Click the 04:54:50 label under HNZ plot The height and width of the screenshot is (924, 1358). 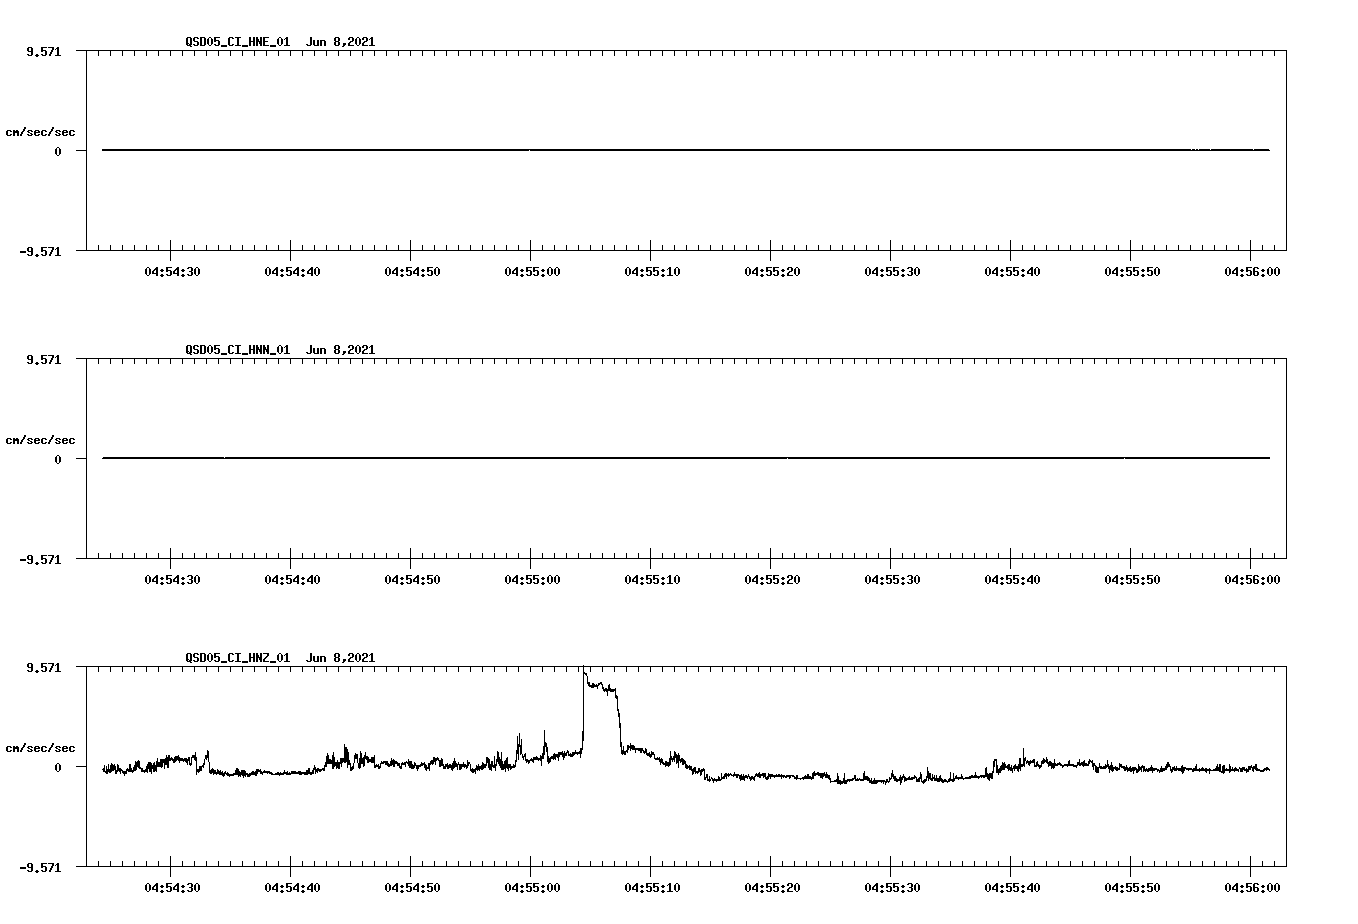(x=412, y=888)
